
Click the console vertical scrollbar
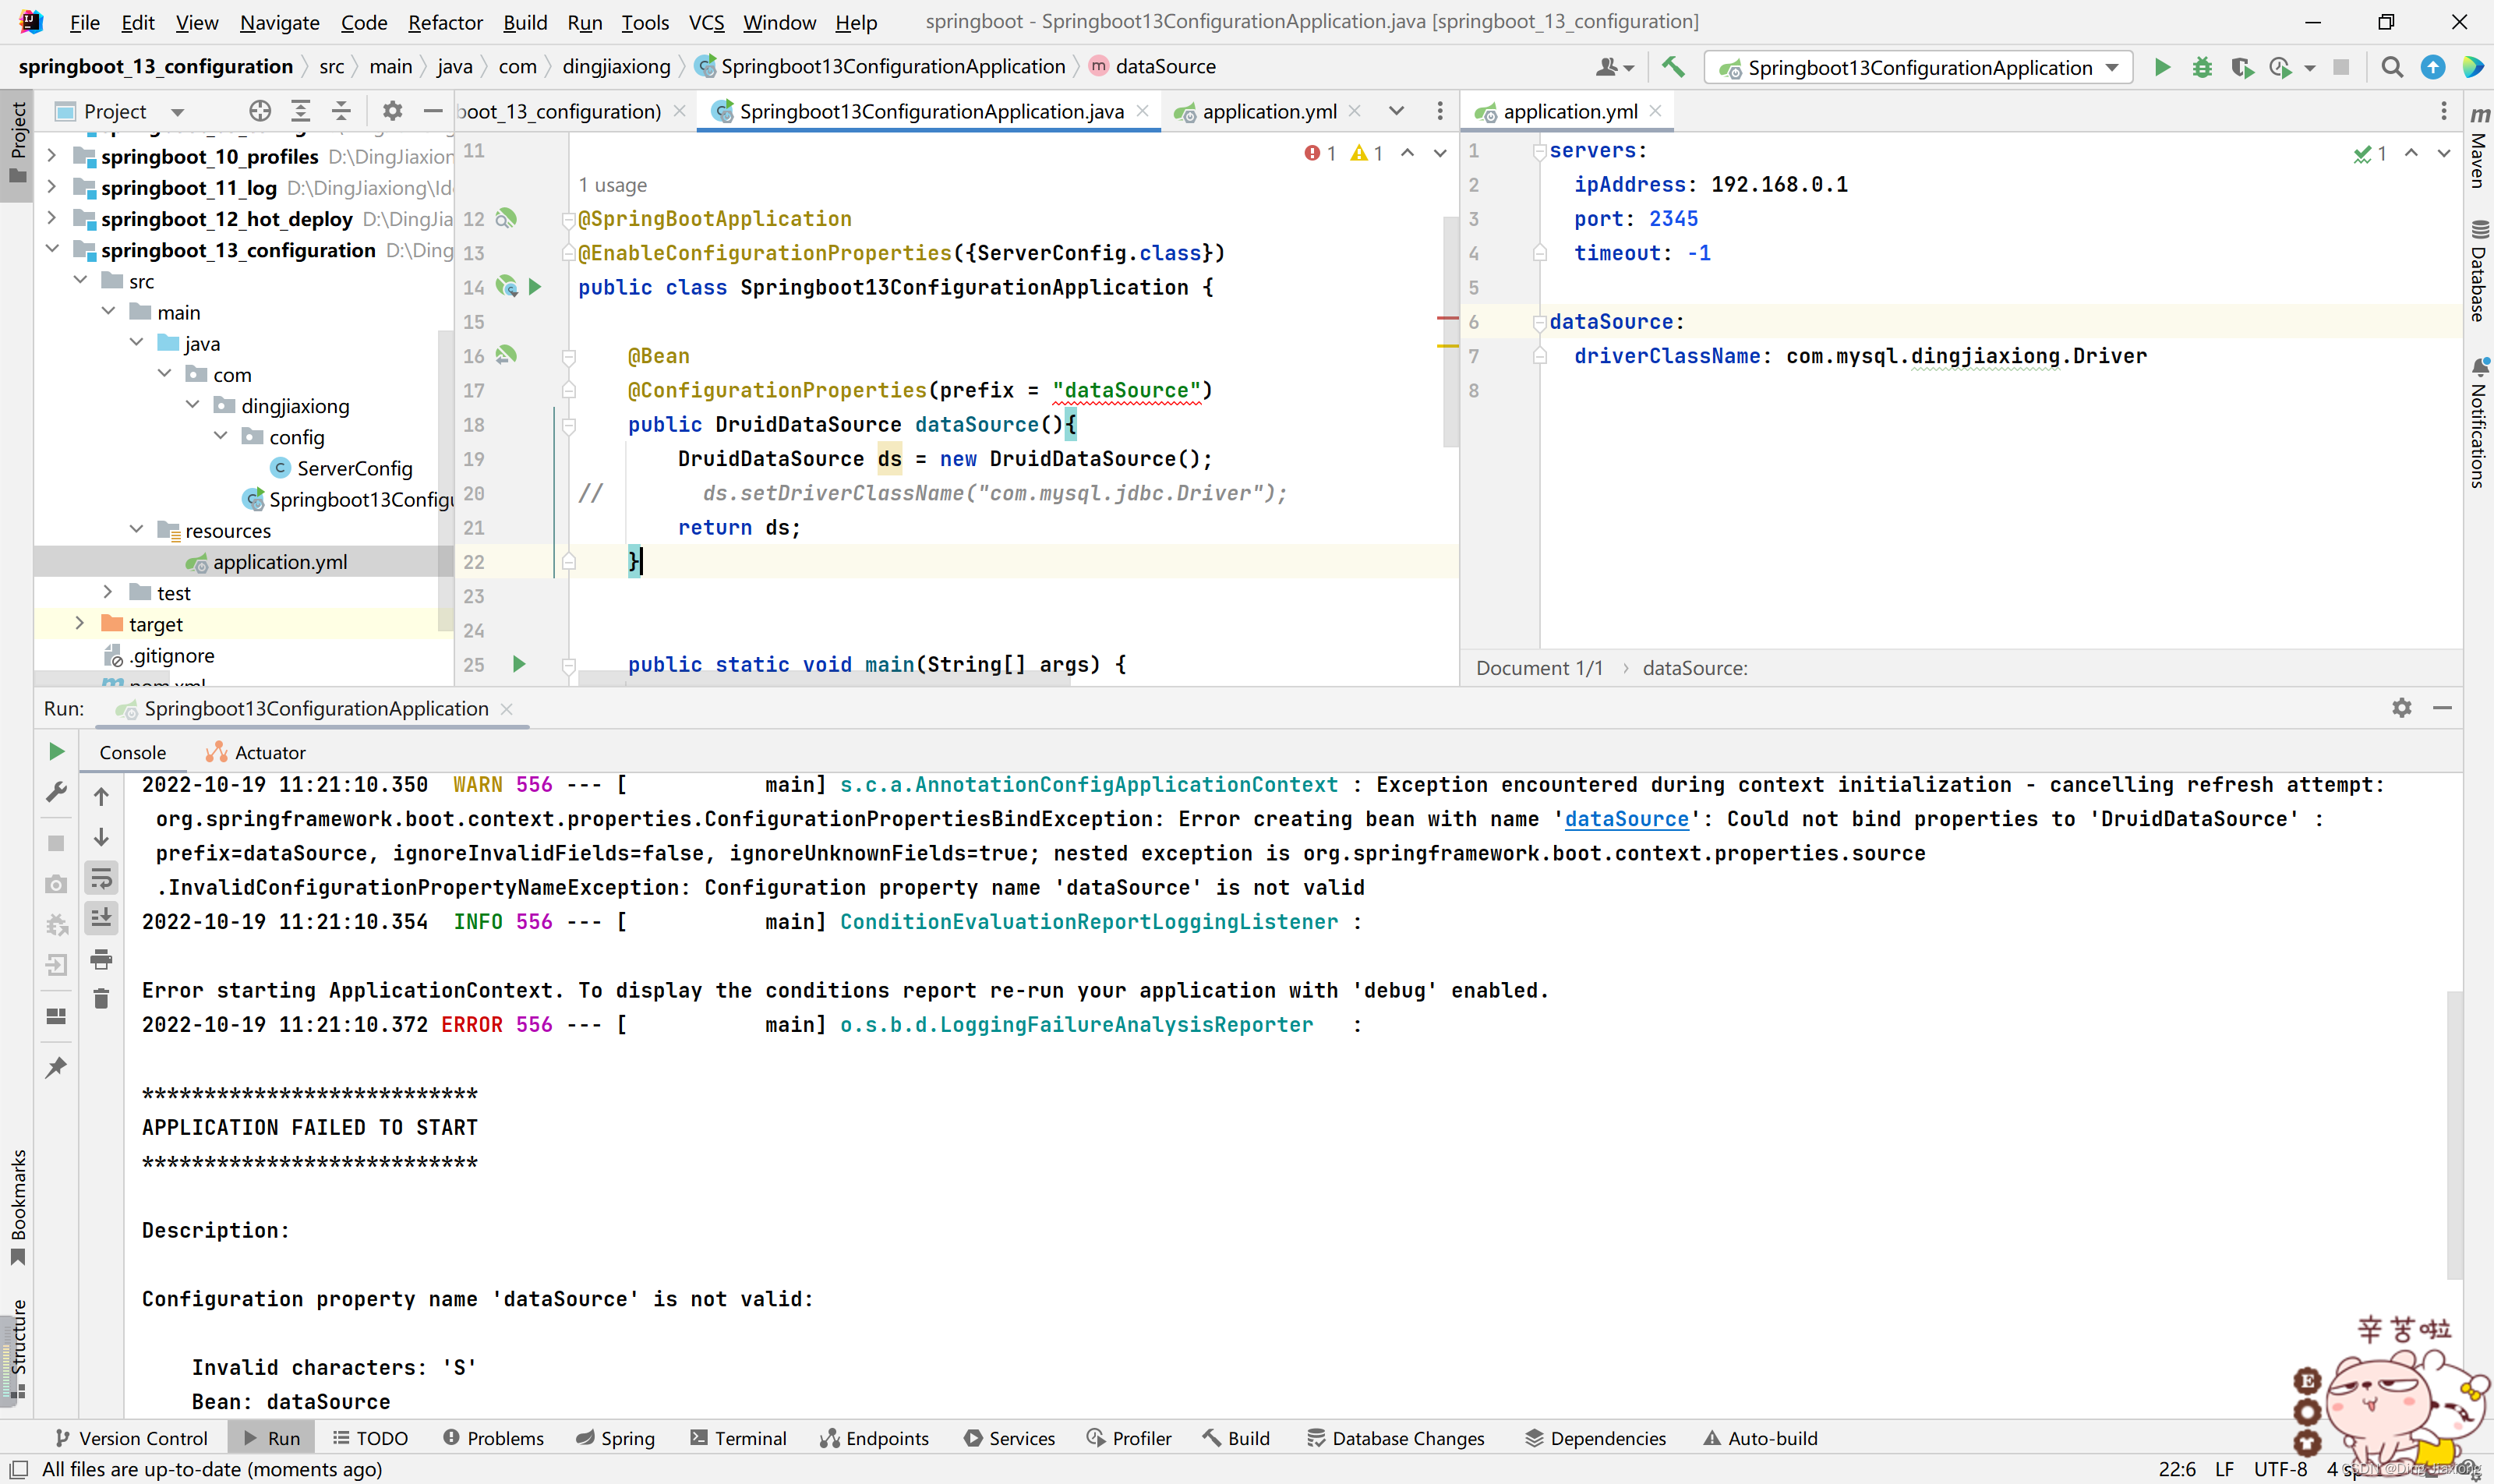pyautogui.click(x=2454, y=1135)
